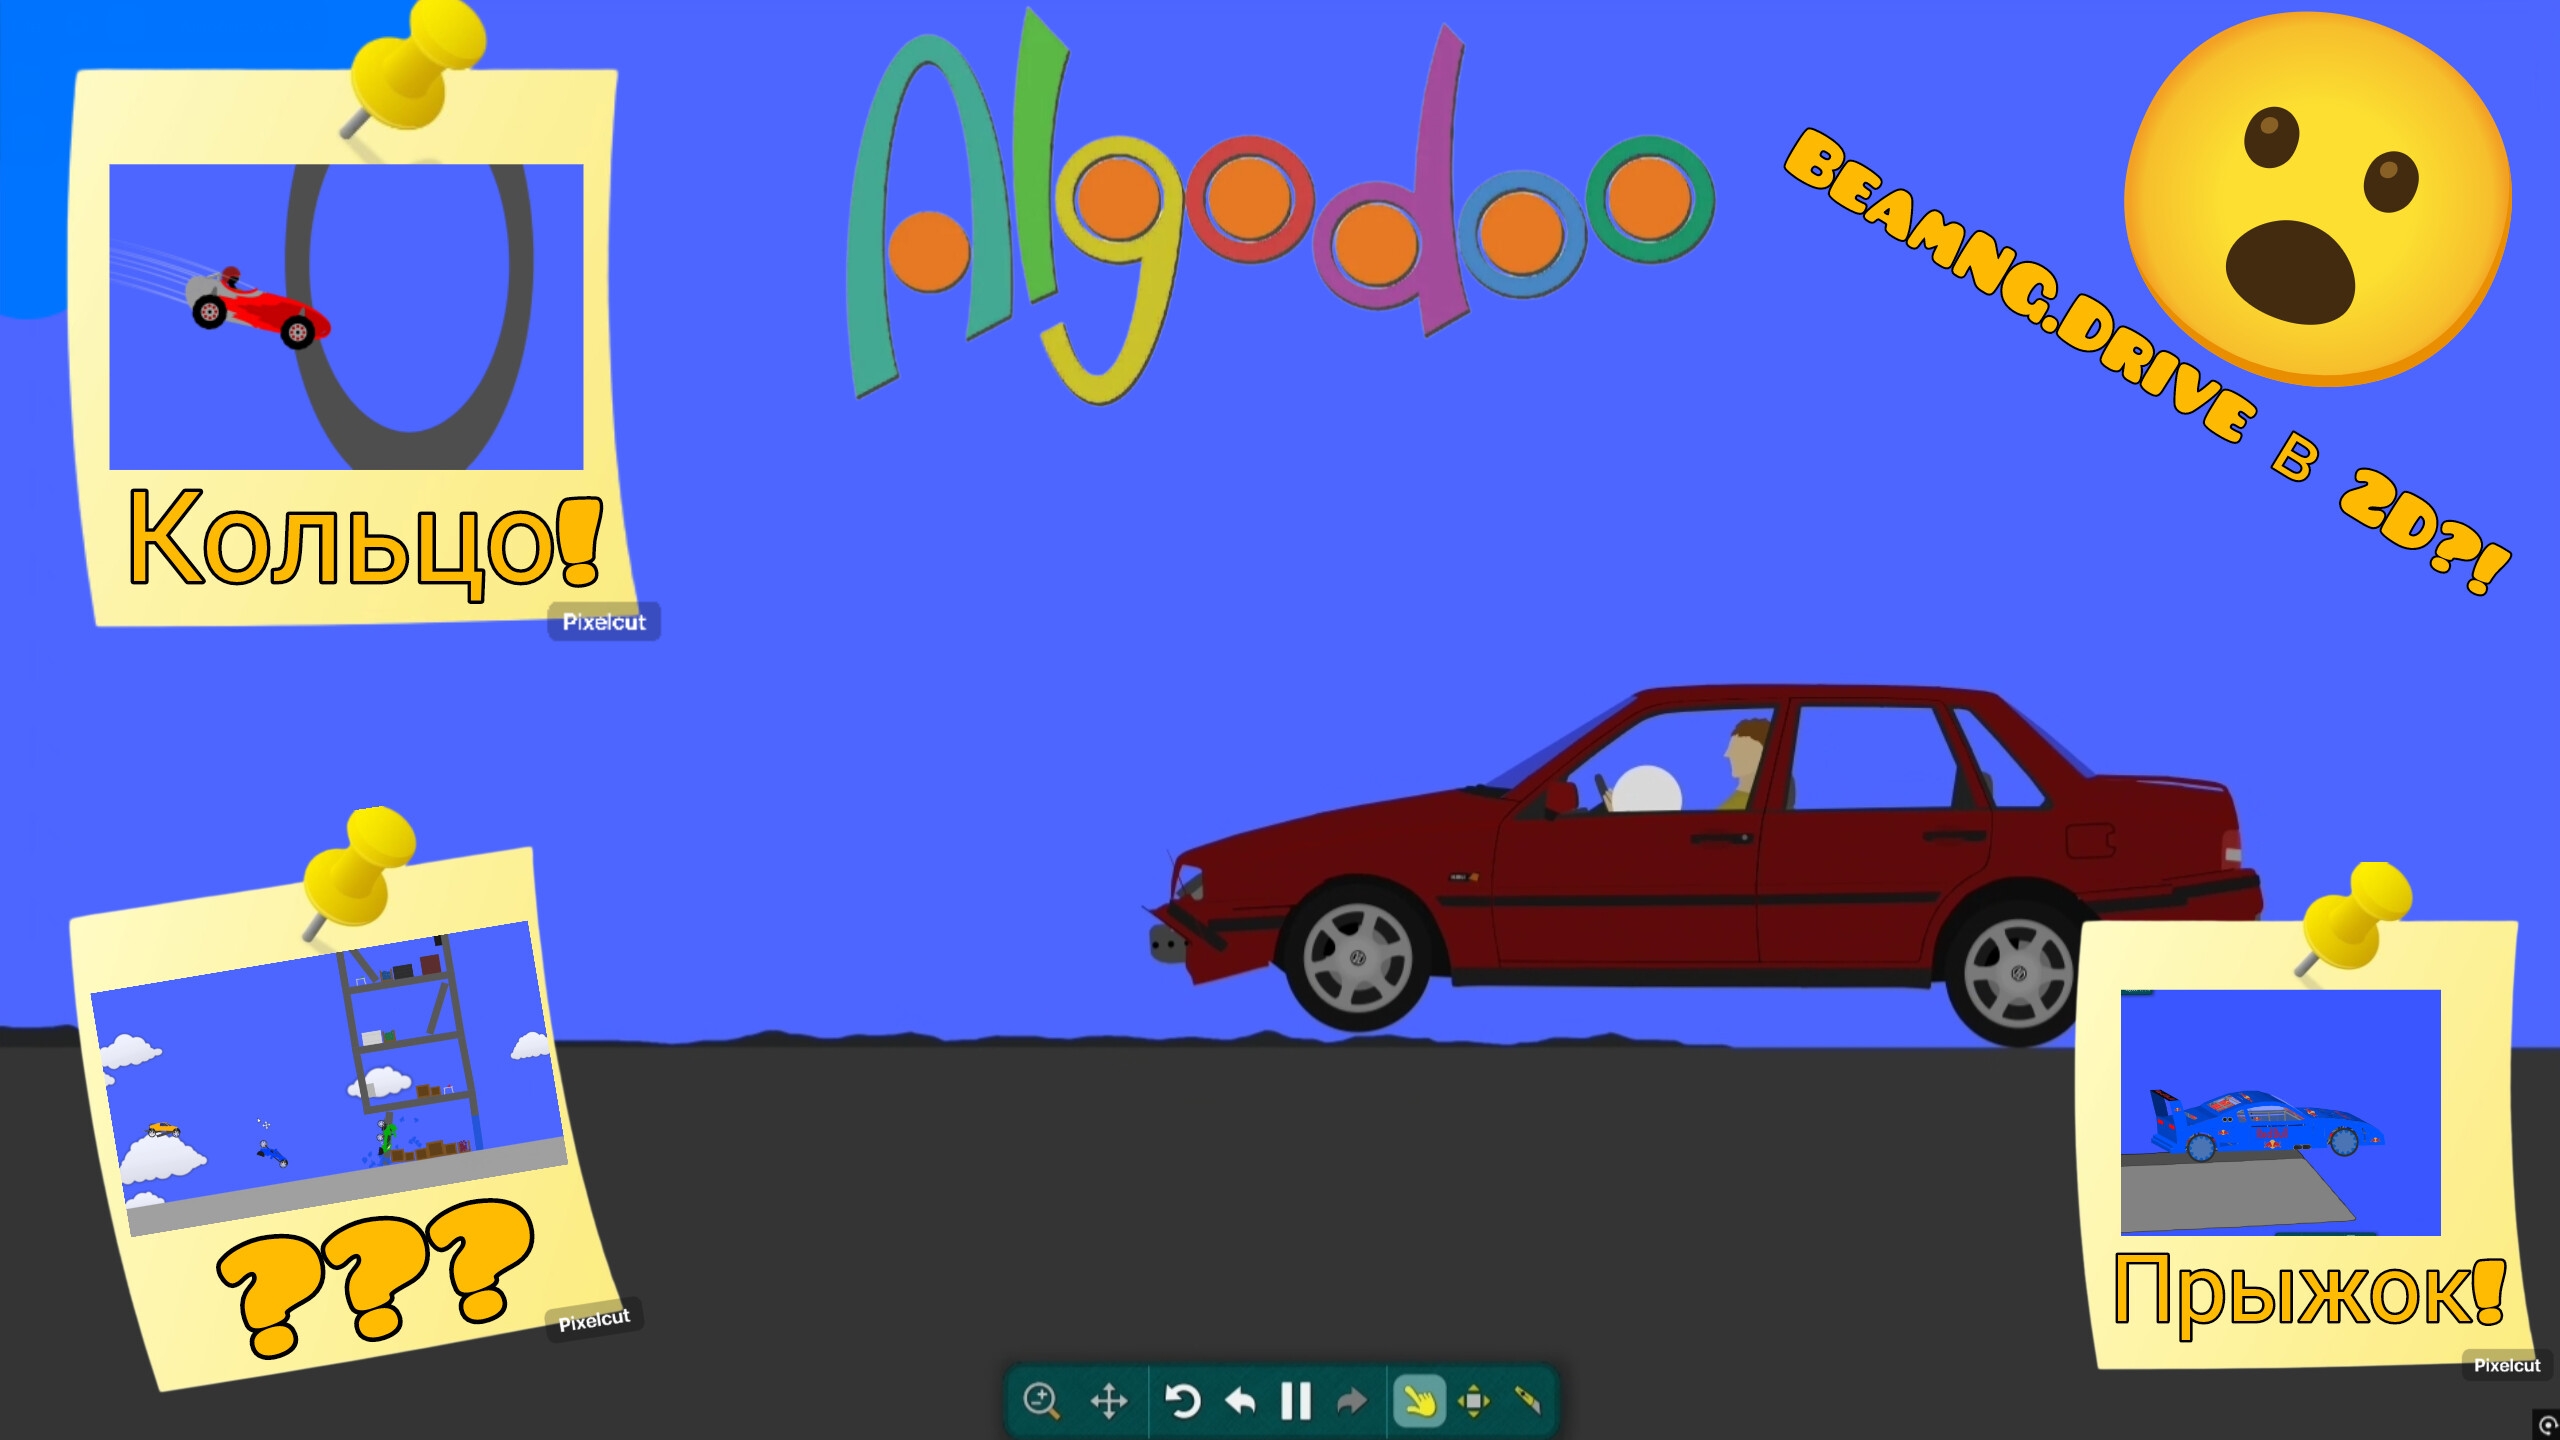Click the surprised emoji face
The image size is (2560, 1440).
click(2318, 200)
